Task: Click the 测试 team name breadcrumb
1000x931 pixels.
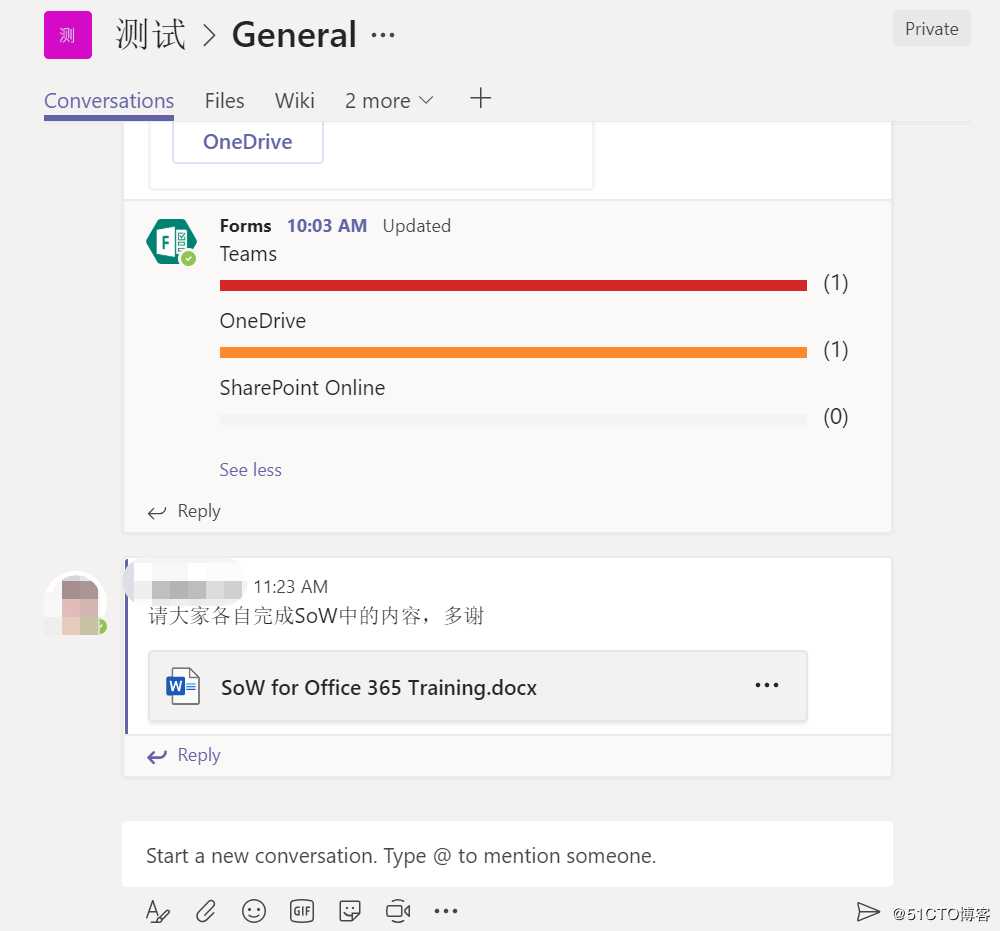Action: [151, 34]
